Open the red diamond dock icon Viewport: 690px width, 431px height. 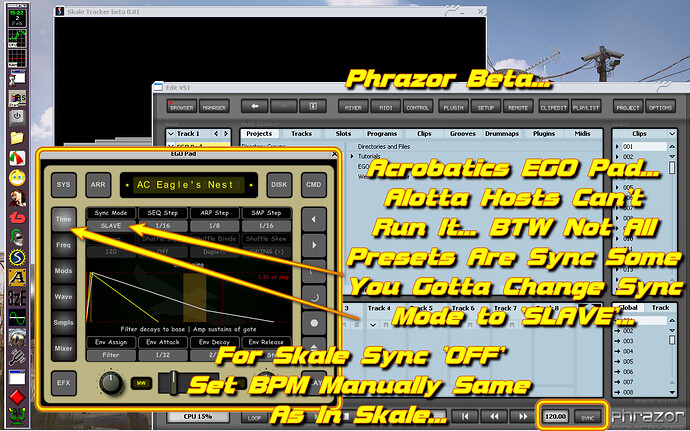(x=17, y=397)
